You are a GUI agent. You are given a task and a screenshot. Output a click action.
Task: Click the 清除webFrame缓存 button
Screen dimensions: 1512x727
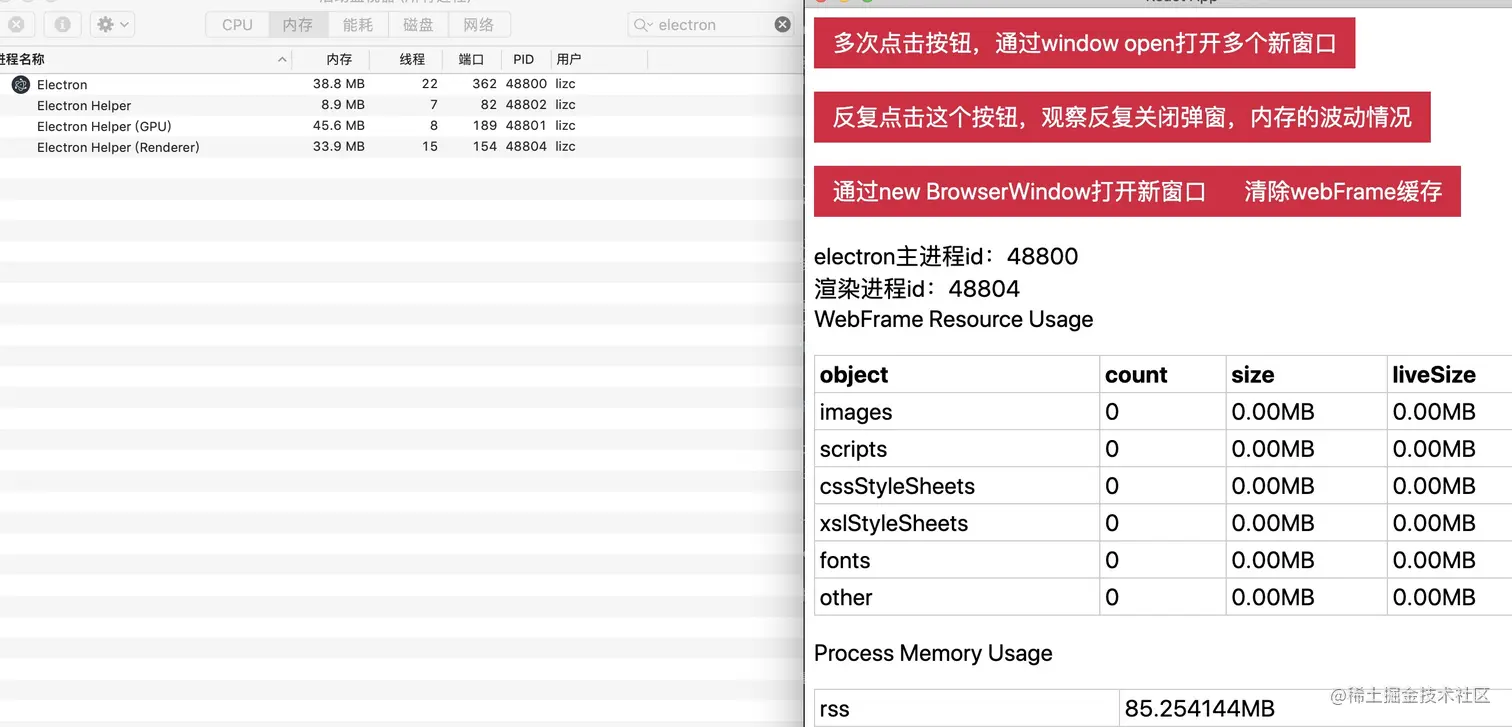[x=1343, y=191]
